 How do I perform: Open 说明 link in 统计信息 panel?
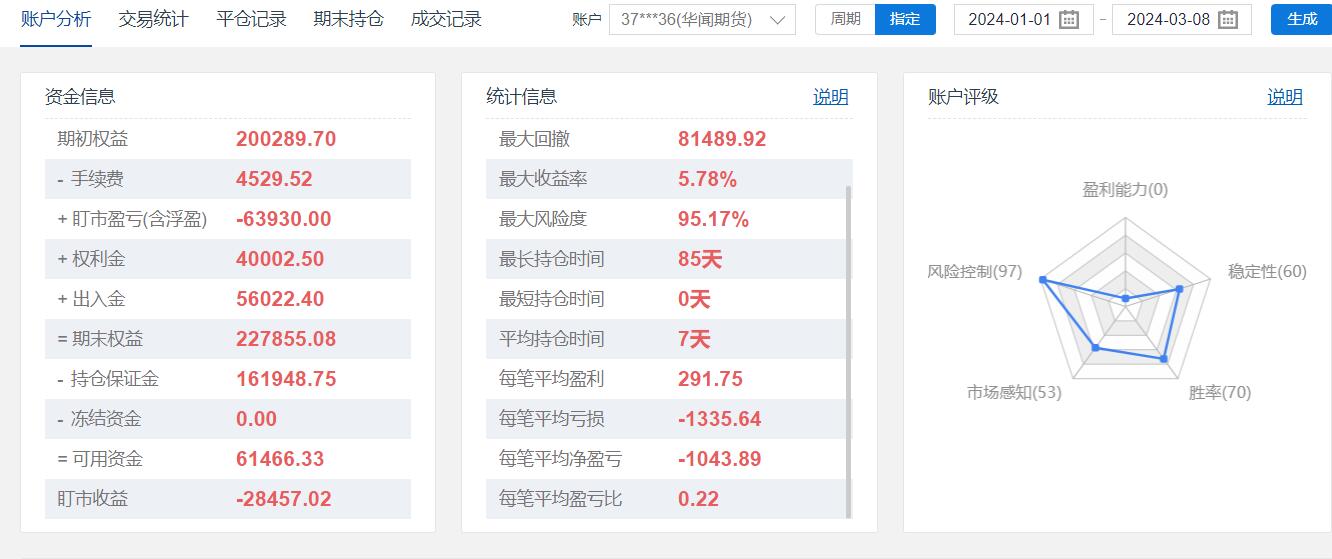pos(830,97)
